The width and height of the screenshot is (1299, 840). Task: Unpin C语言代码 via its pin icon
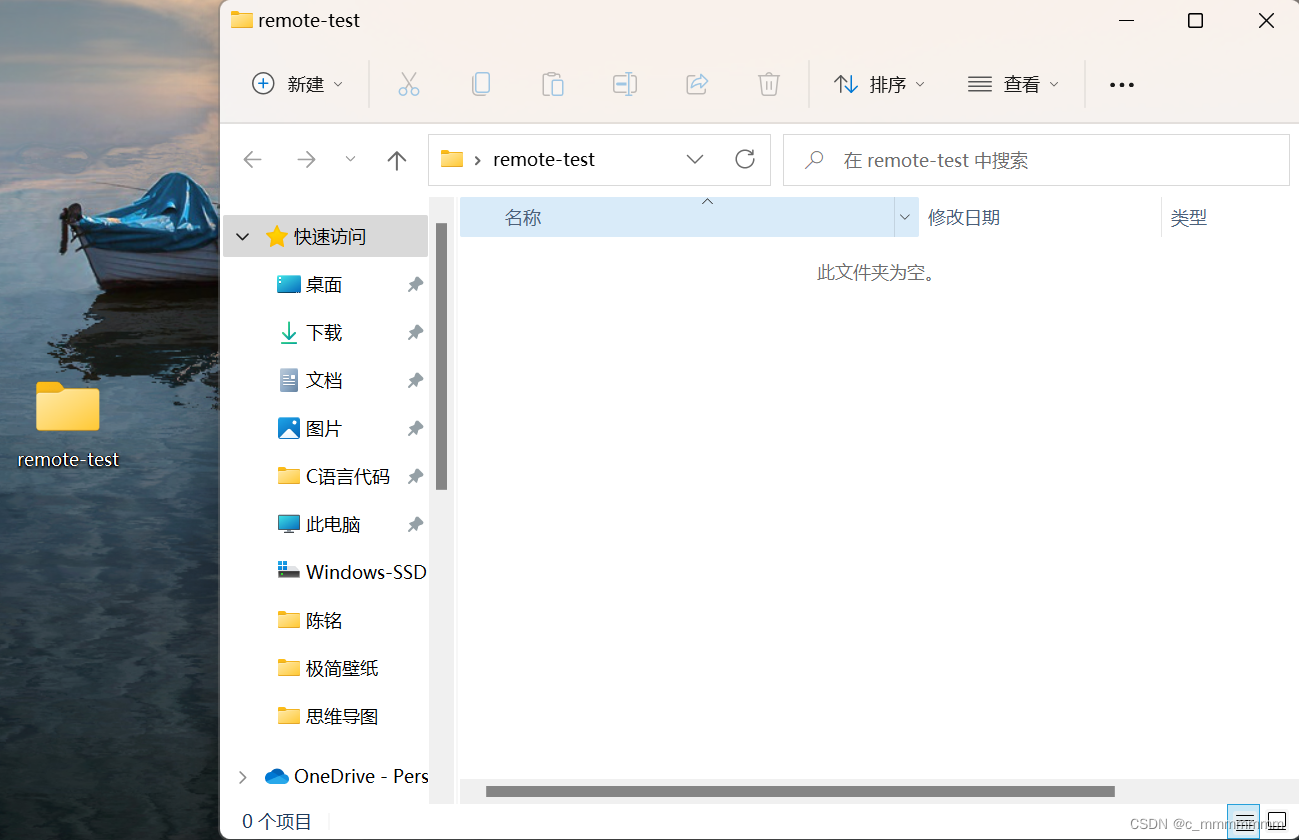(x=415, y=477)
